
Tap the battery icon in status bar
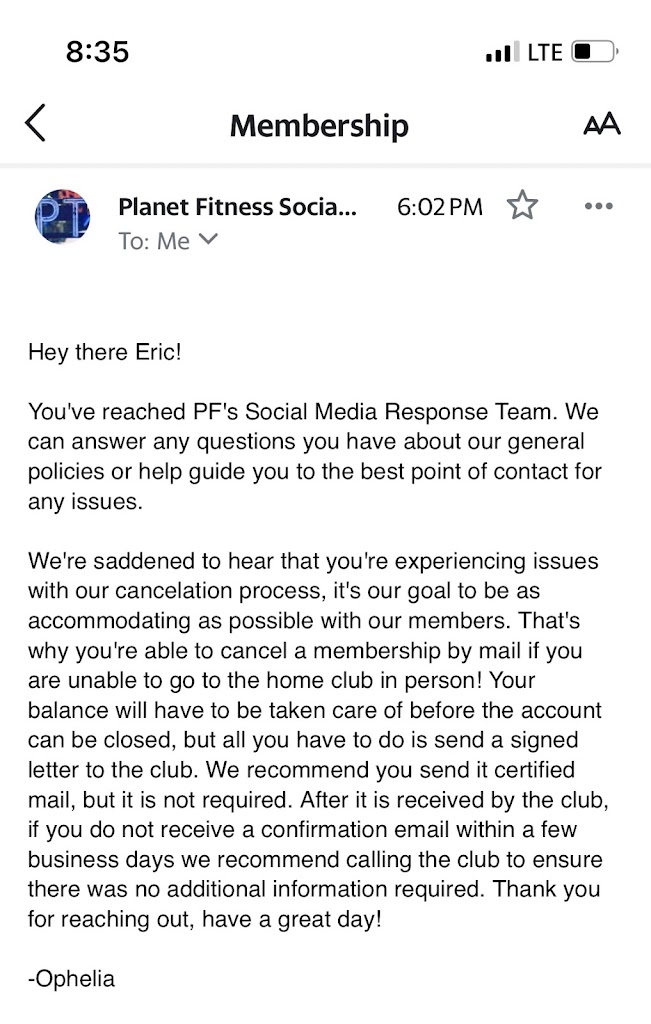pyautogui.click(x=596, y=52)
